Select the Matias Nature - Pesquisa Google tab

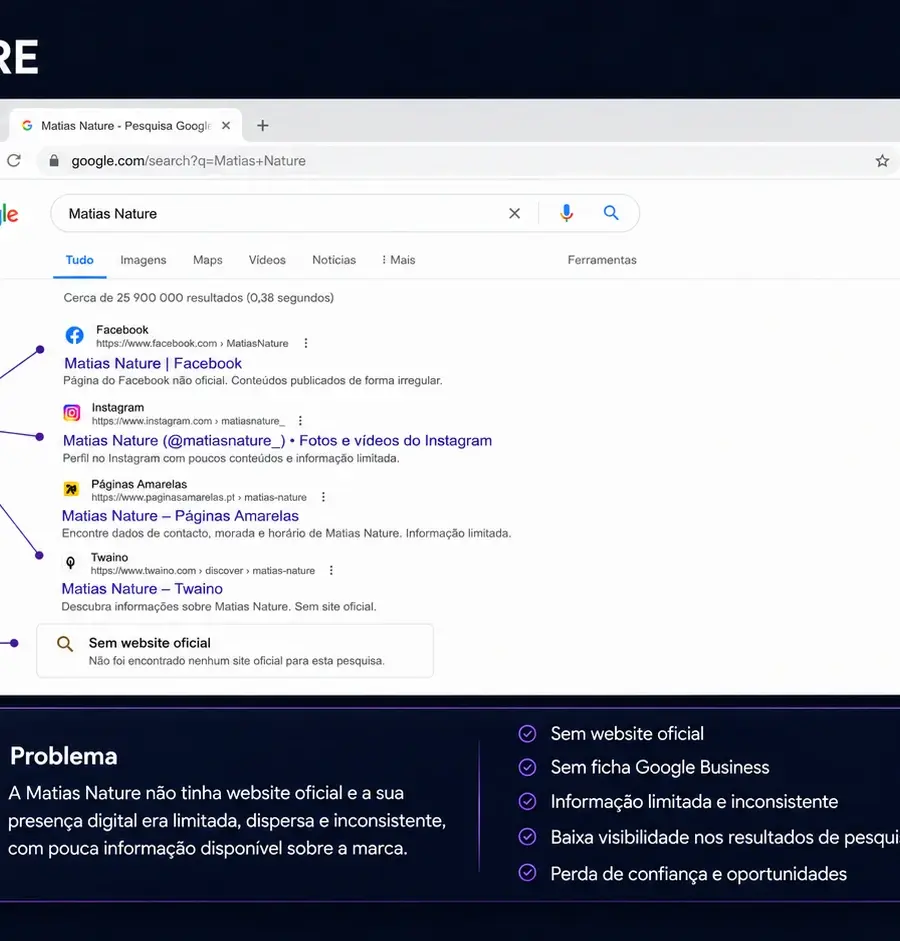click(x=126, y=125)
